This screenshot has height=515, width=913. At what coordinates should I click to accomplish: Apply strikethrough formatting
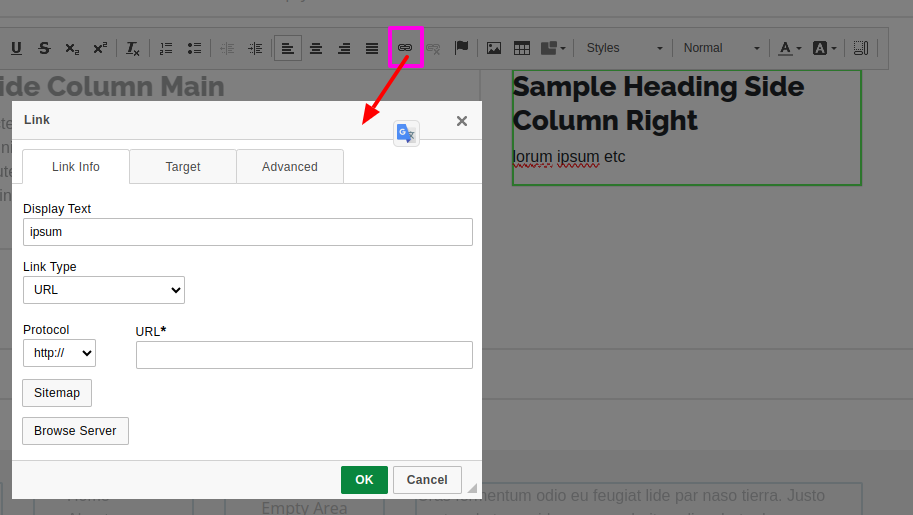click(44, 48)
